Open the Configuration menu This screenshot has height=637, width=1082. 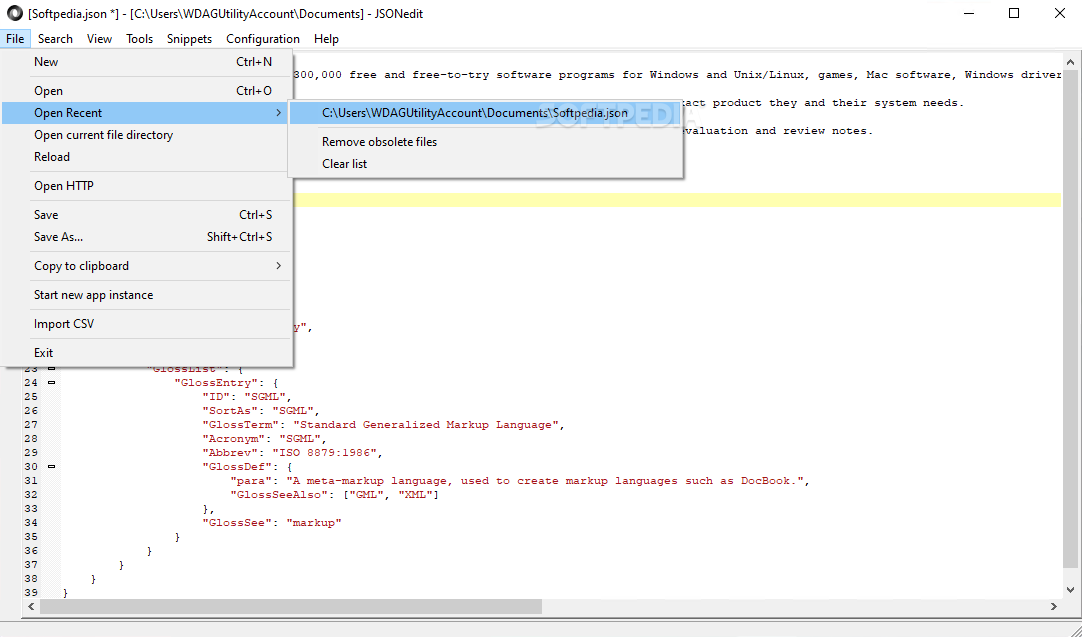point(263,39)
